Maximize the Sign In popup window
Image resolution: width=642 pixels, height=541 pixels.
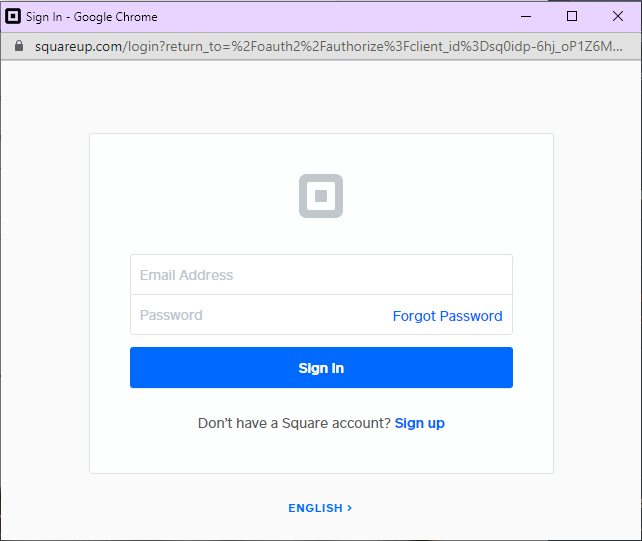coord(572,16)
